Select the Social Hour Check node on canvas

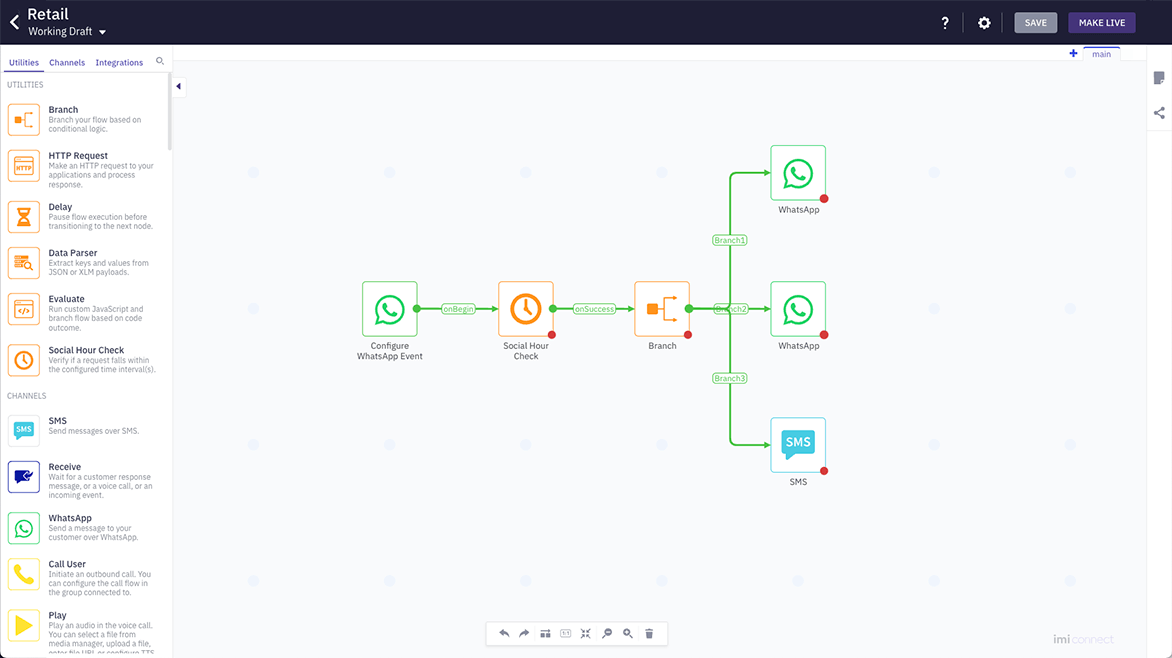(x=525, y=309)
